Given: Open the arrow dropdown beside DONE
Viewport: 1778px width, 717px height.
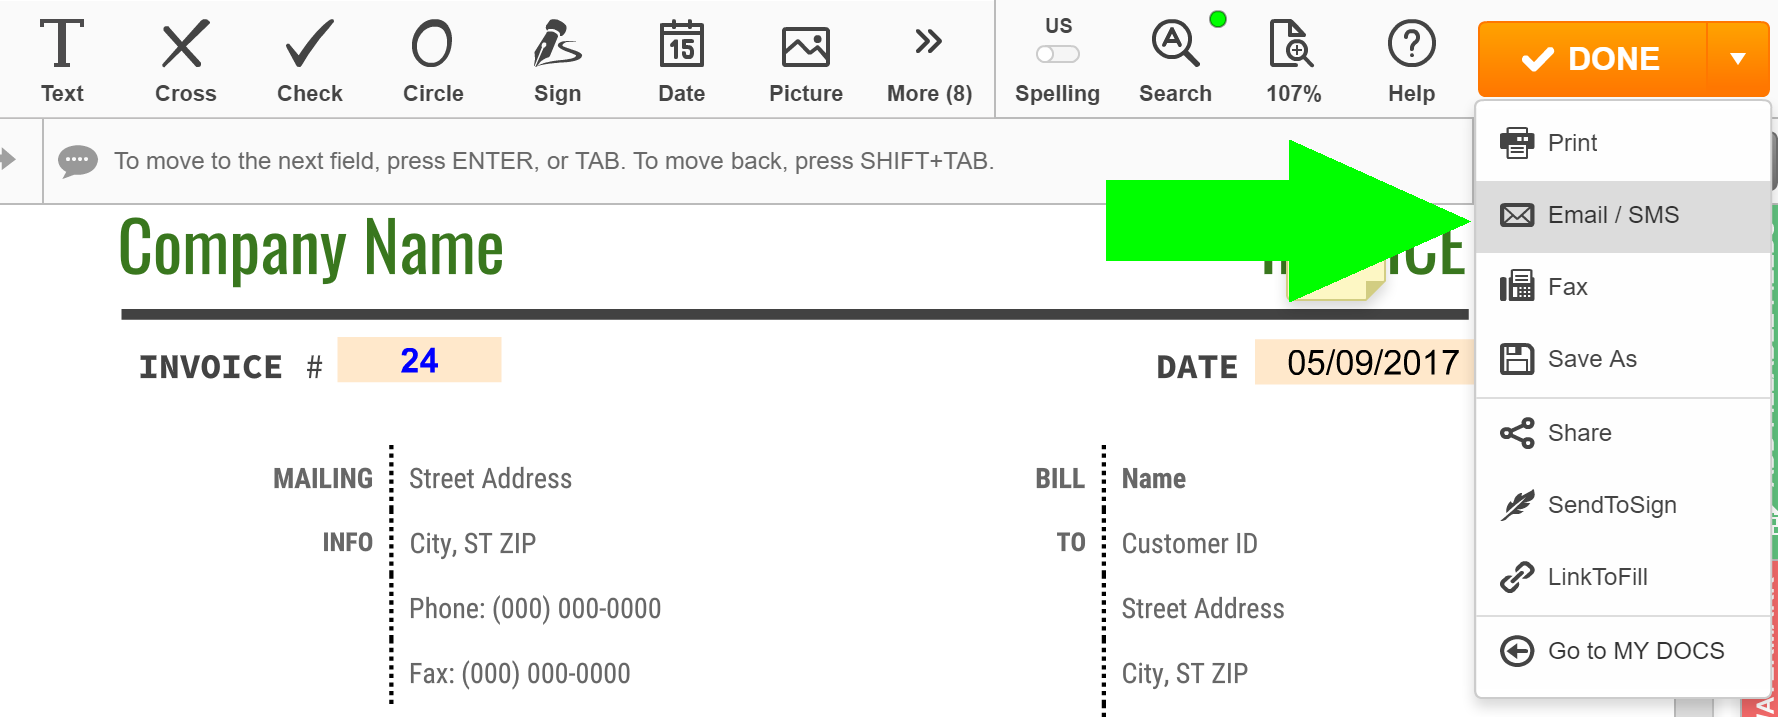Looking at the screenshot, I should 1738,59.
